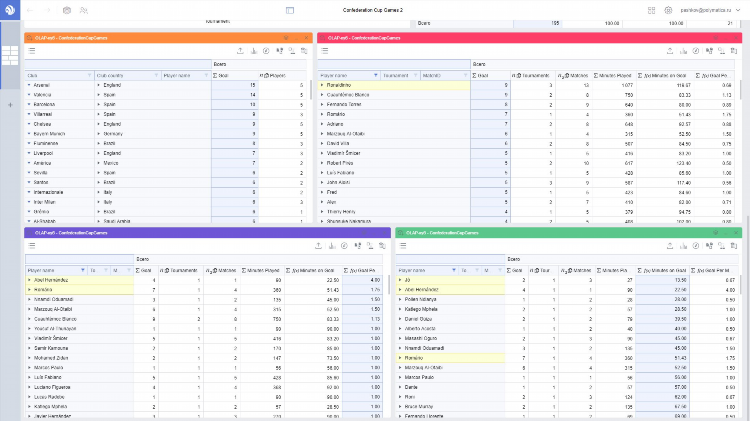The width and height of the screenshot is (750, 421).
Task: Filter the Club column in orange panel
Action: 89,76
